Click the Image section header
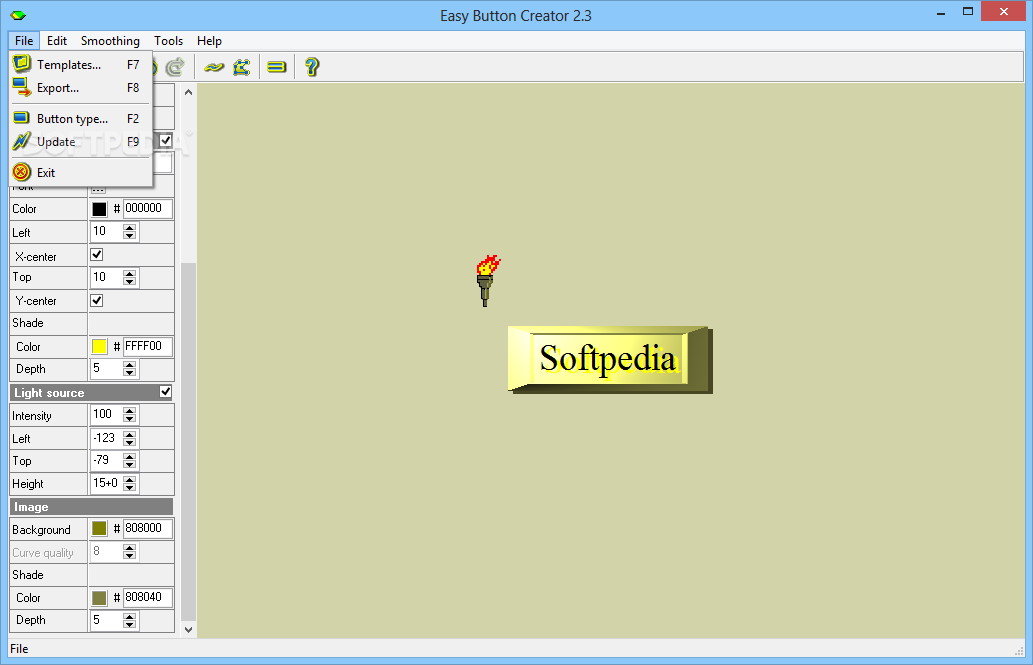The image size is (1033, 665). point(91,507)
